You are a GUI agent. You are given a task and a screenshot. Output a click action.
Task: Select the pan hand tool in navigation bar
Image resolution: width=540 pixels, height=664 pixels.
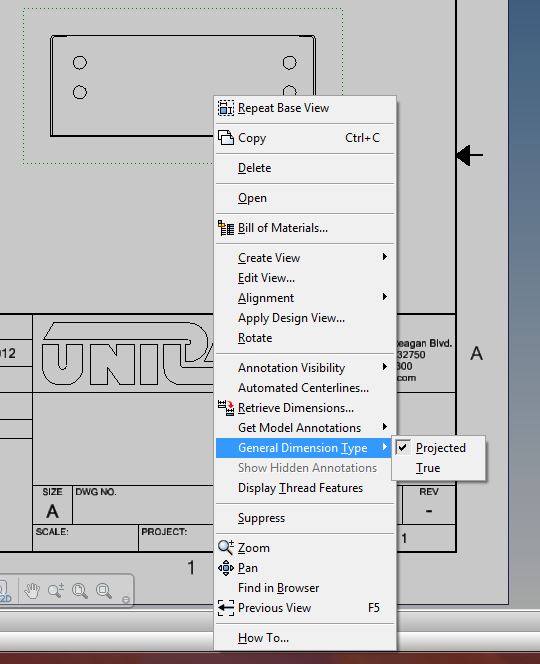[x=32, y=590]
